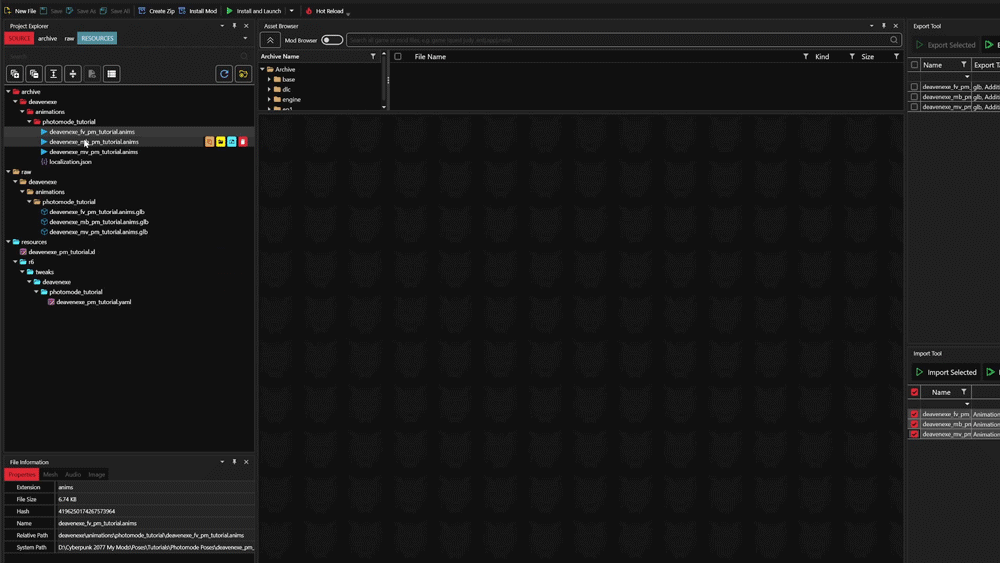Viewport: 1000px width, 563px height.
Task: Click the refresh icon in Project Explorer
Action: click(x=224, y=74)
